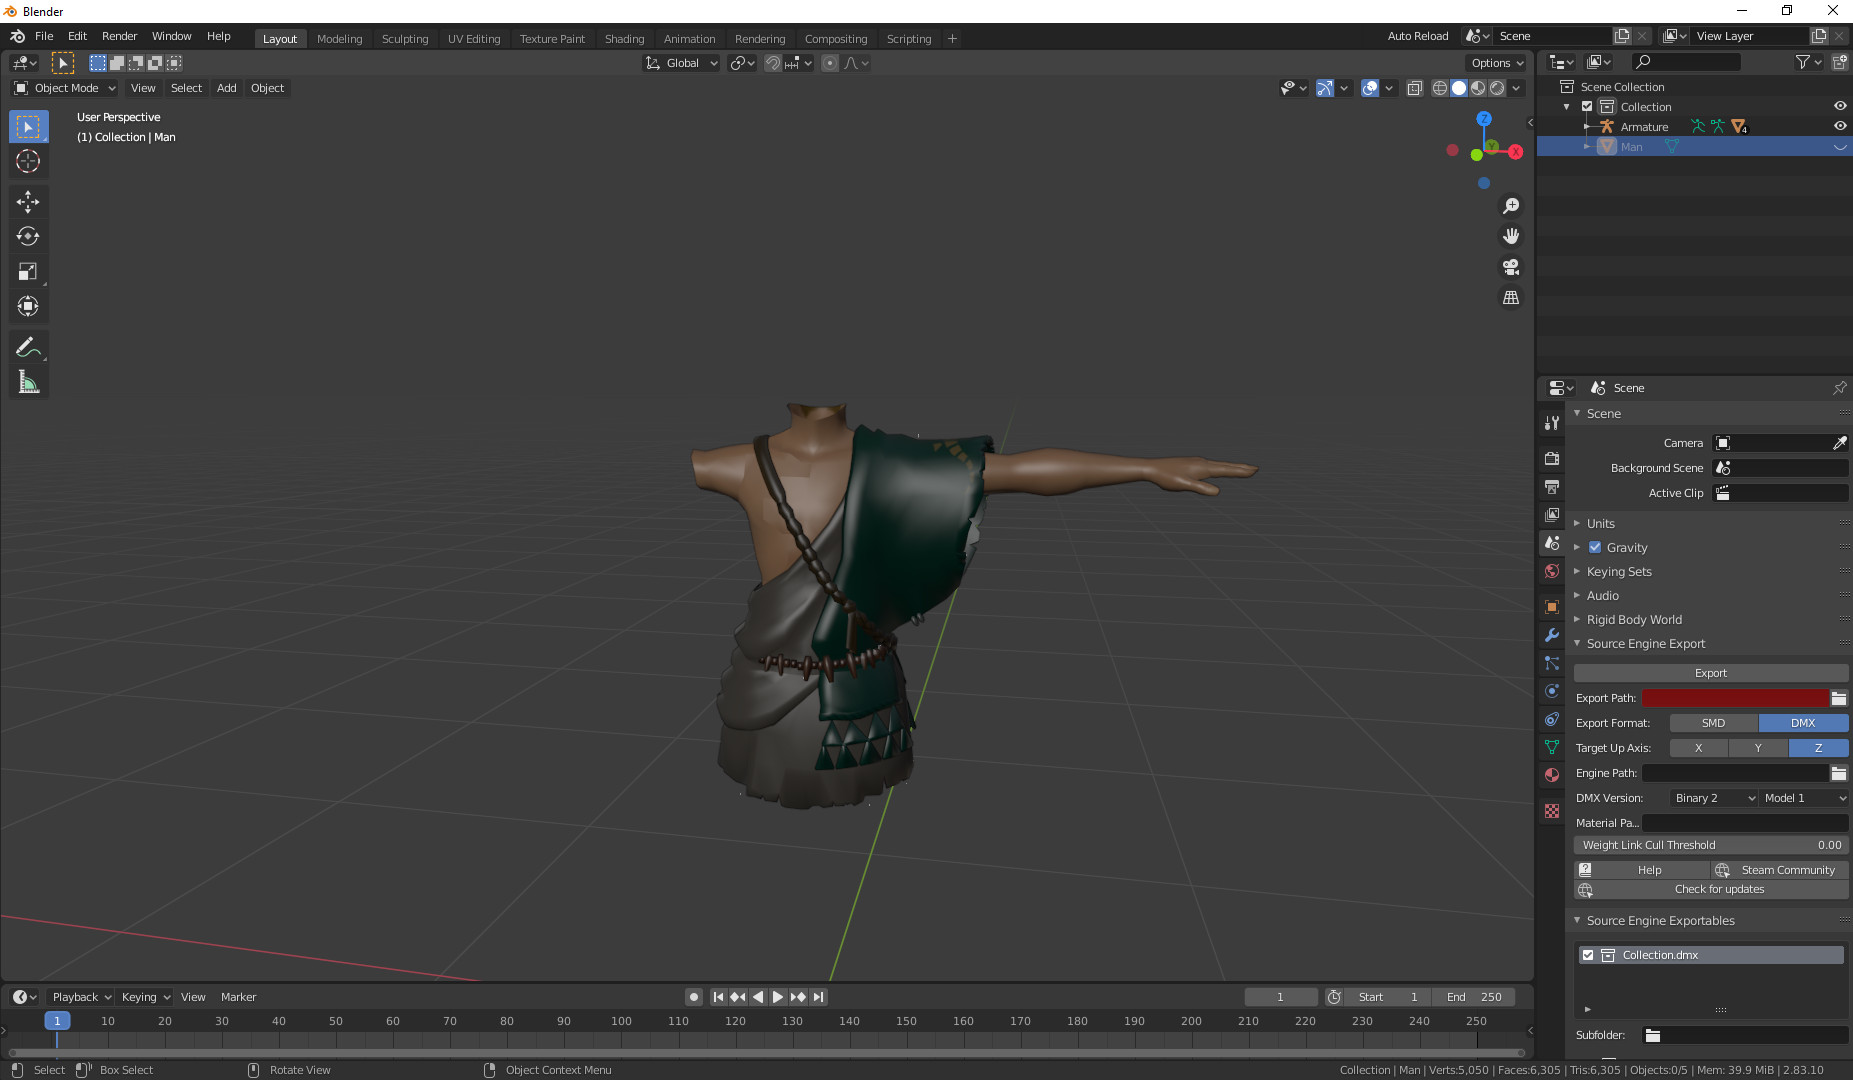Click Check for updates button

[x=1718, y=889]
